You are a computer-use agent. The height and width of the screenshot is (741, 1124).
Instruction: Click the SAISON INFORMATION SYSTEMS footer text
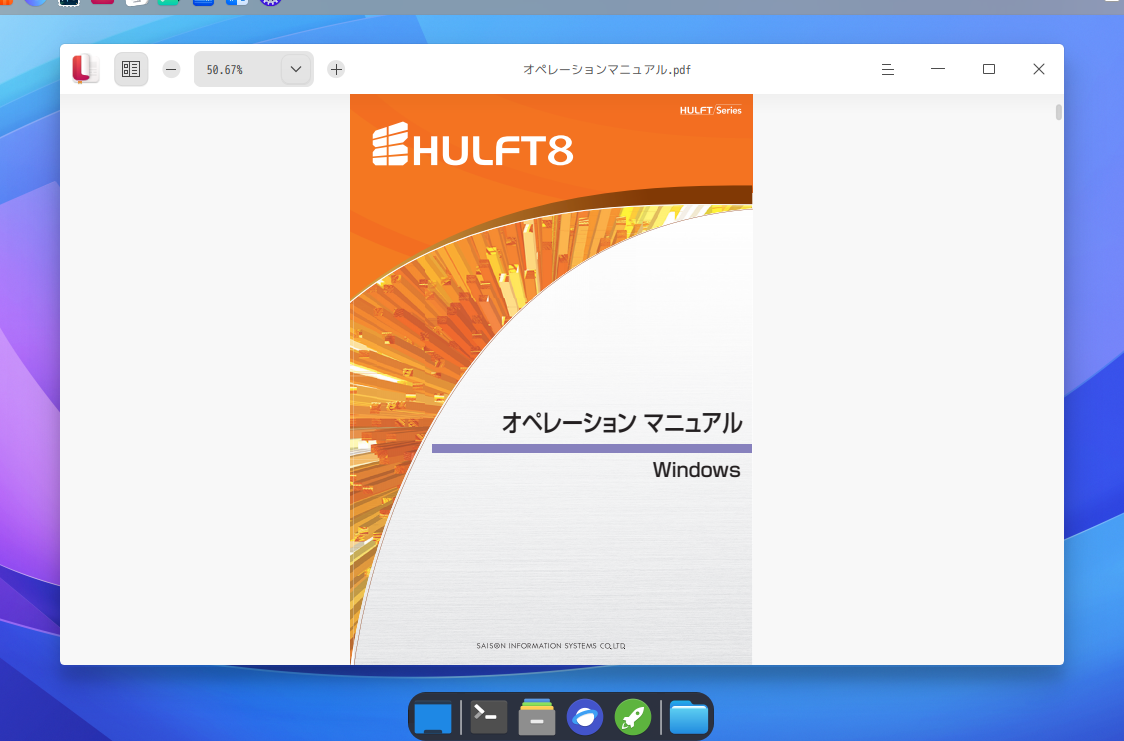point(551,646)
